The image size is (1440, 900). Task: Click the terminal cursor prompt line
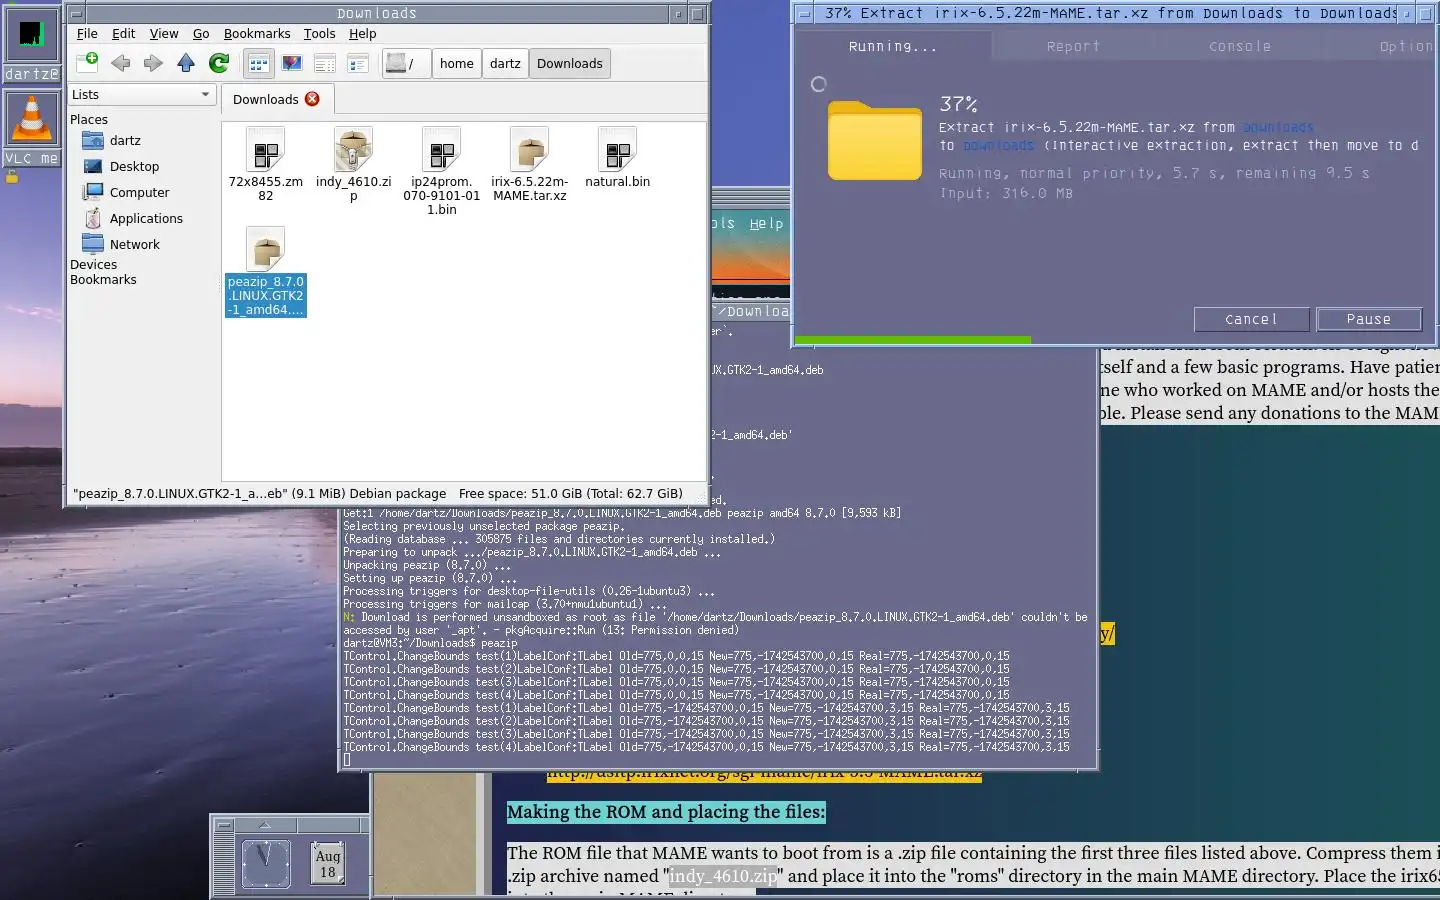coord(347,760)
